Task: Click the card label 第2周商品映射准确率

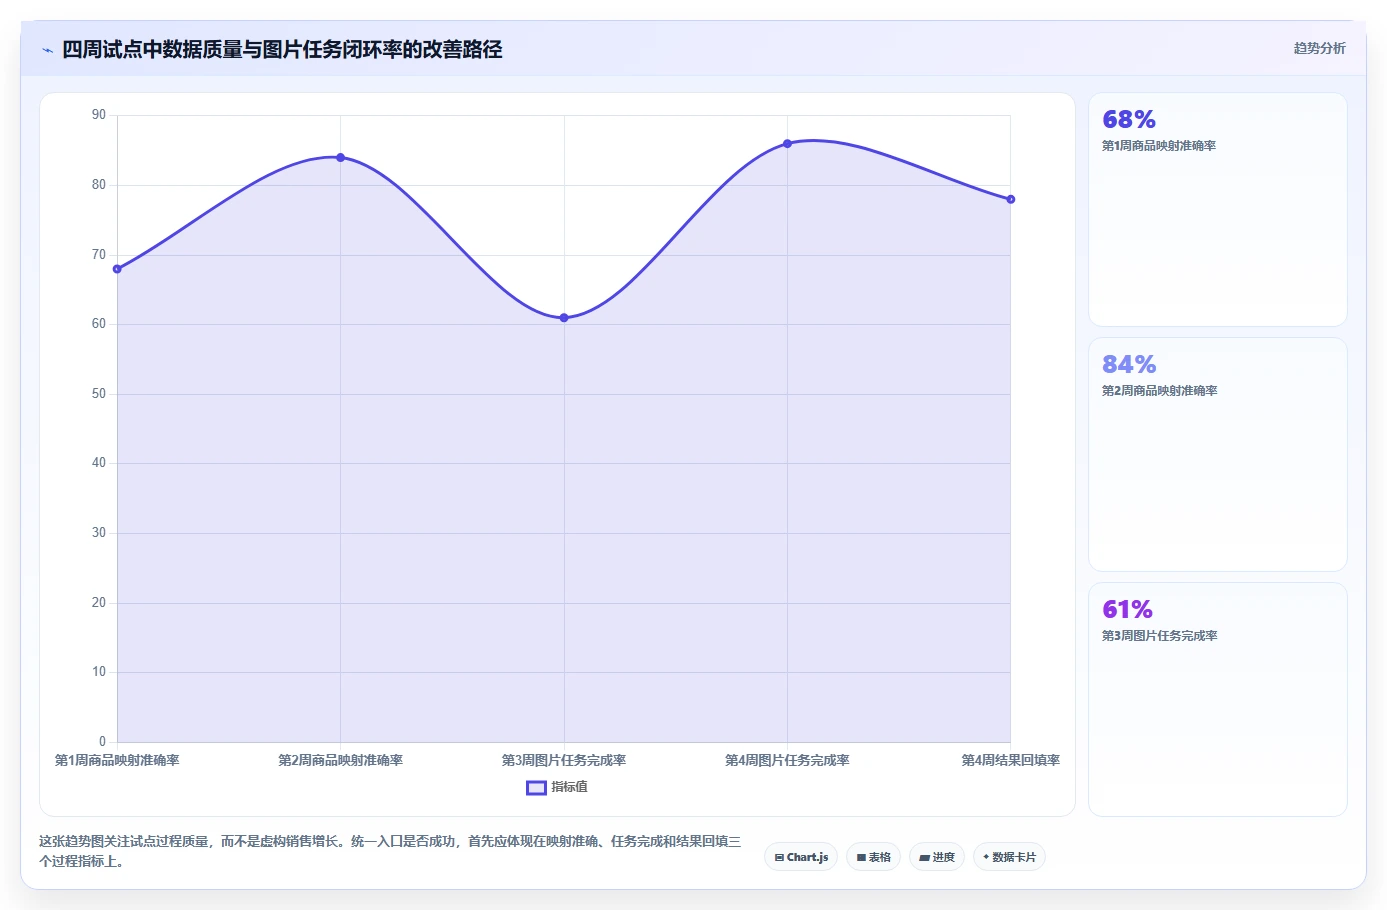Action: coord(1159,391)
